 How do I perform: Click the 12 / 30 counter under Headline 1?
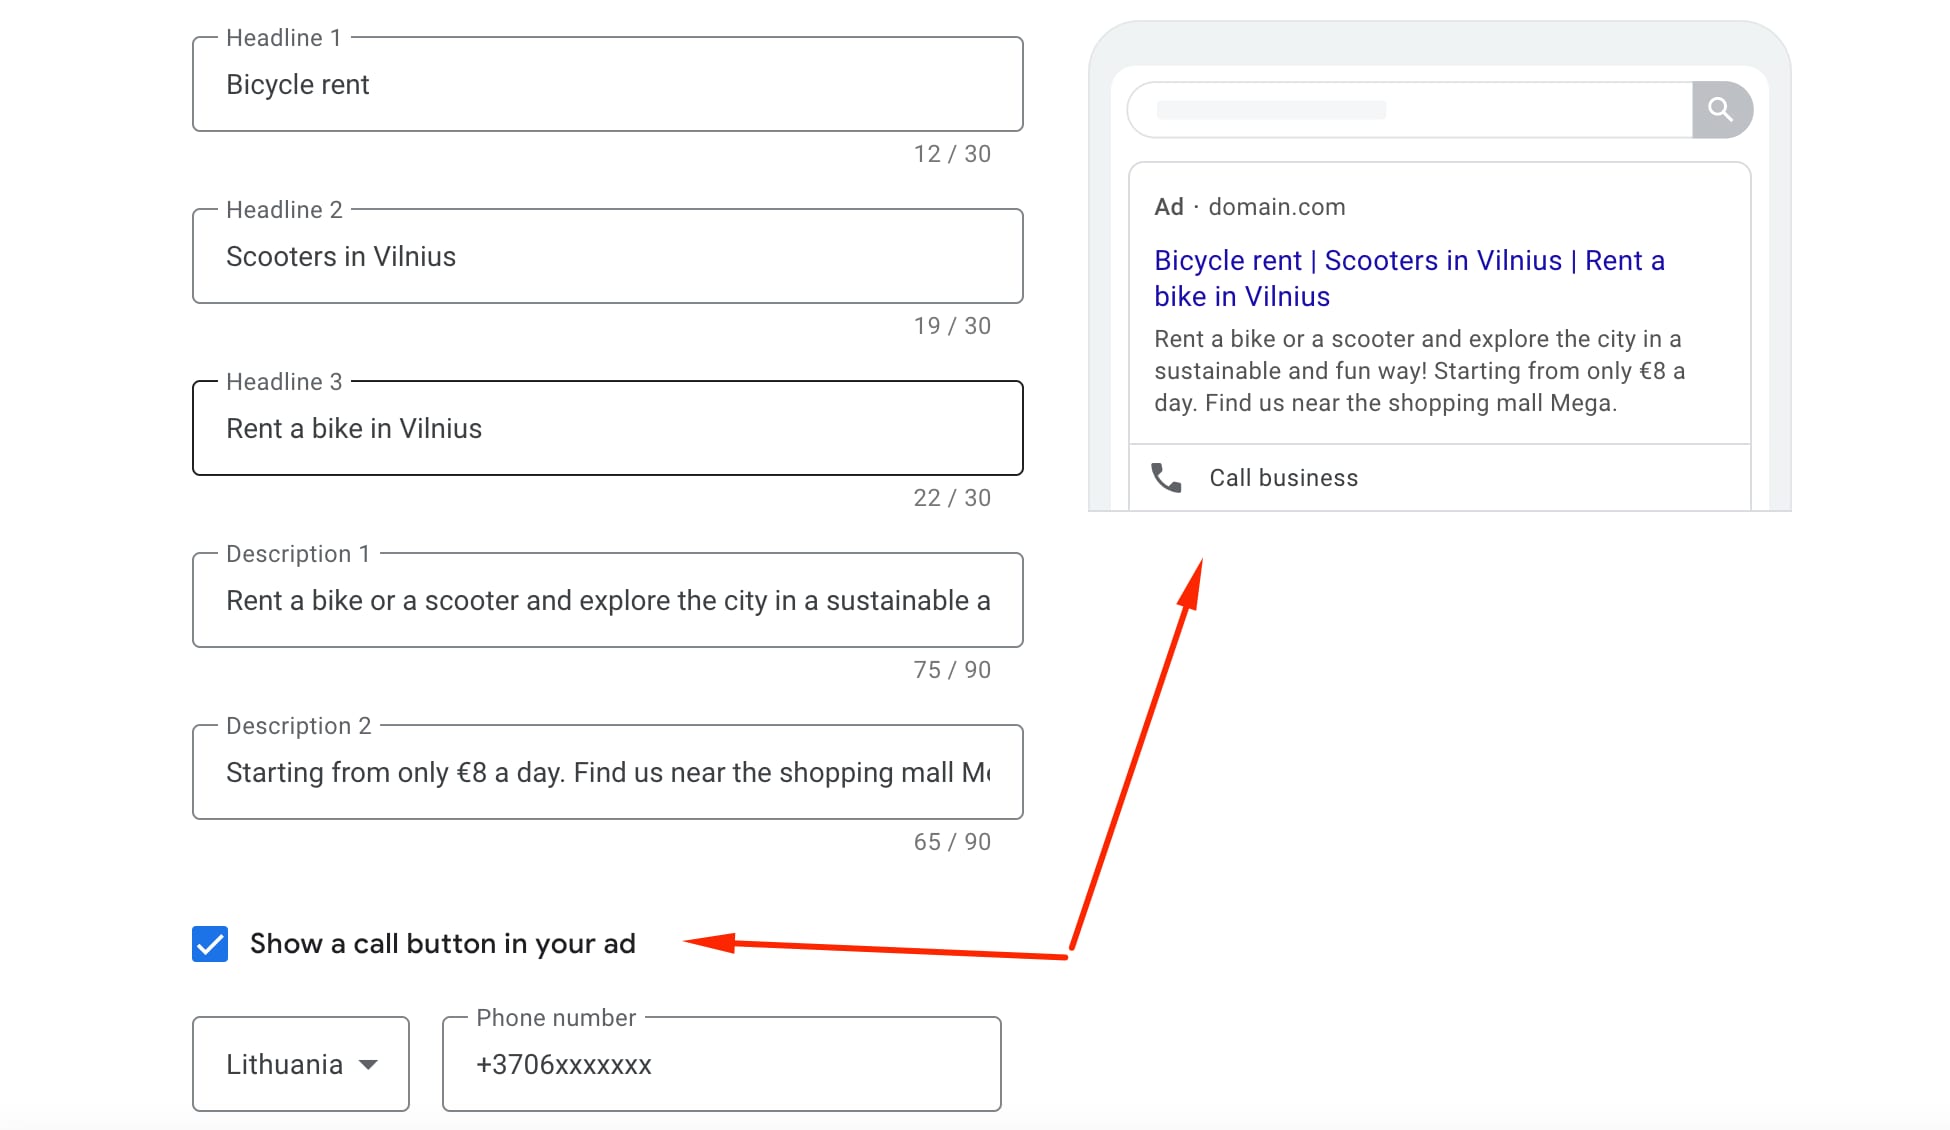[951, 154]
